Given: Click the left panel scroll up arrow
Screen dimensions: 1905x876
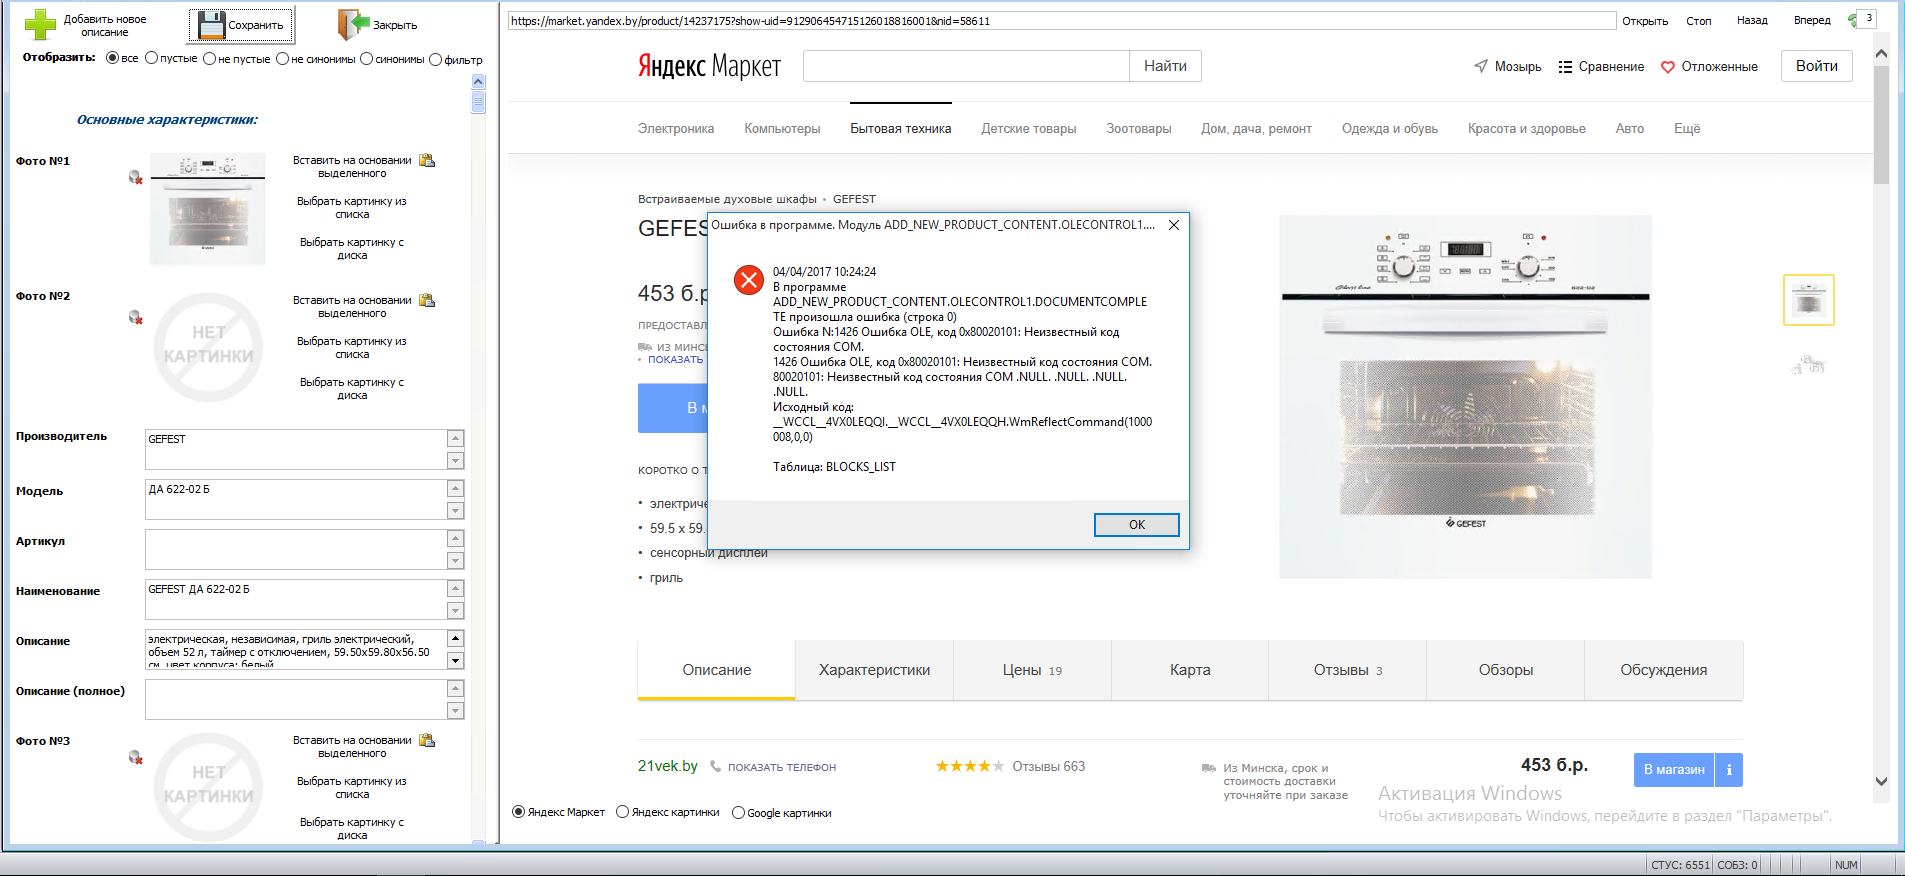Looking at the screenshot, I should pyautogui.click(x=478, y=82).
